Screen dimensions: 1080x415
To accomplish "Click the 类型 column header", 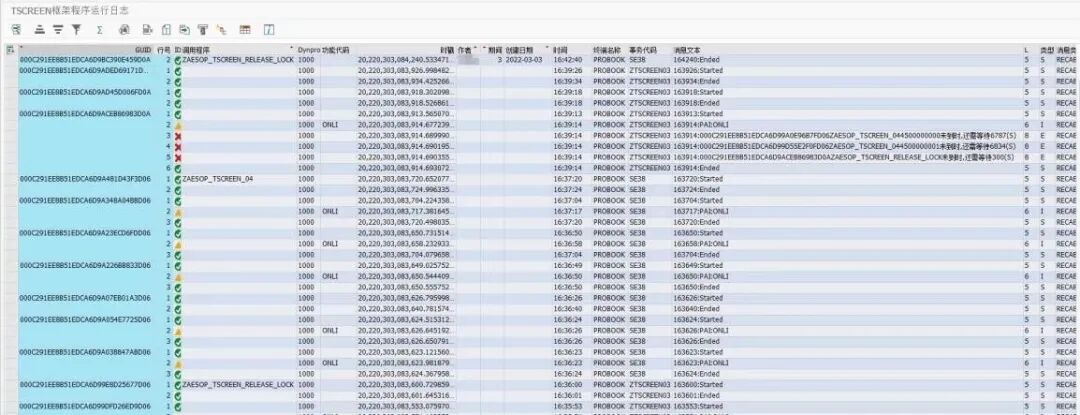I will click(x=1046, y=50).
